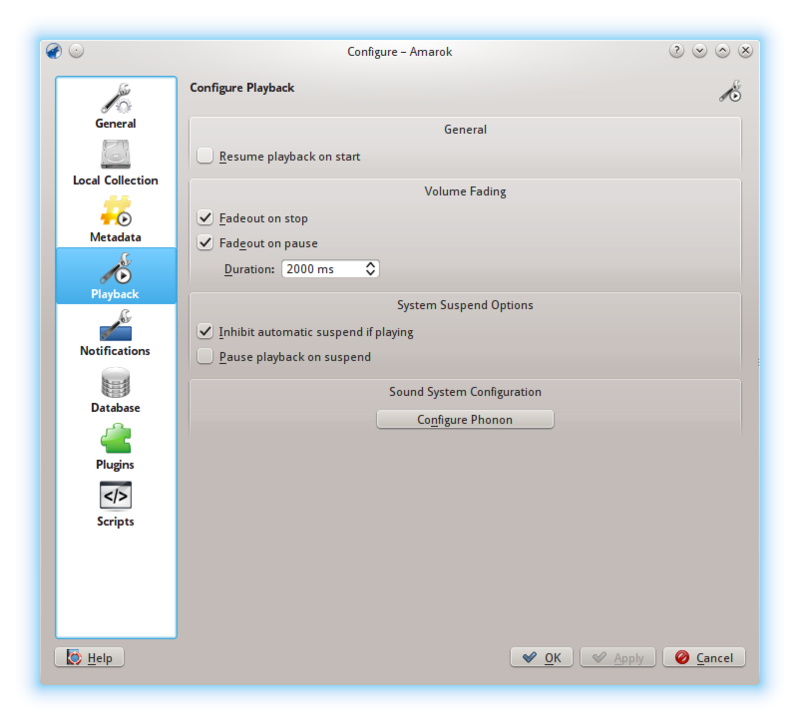
Task: Click the Configure Phonon button
Action: click(465, 419)
